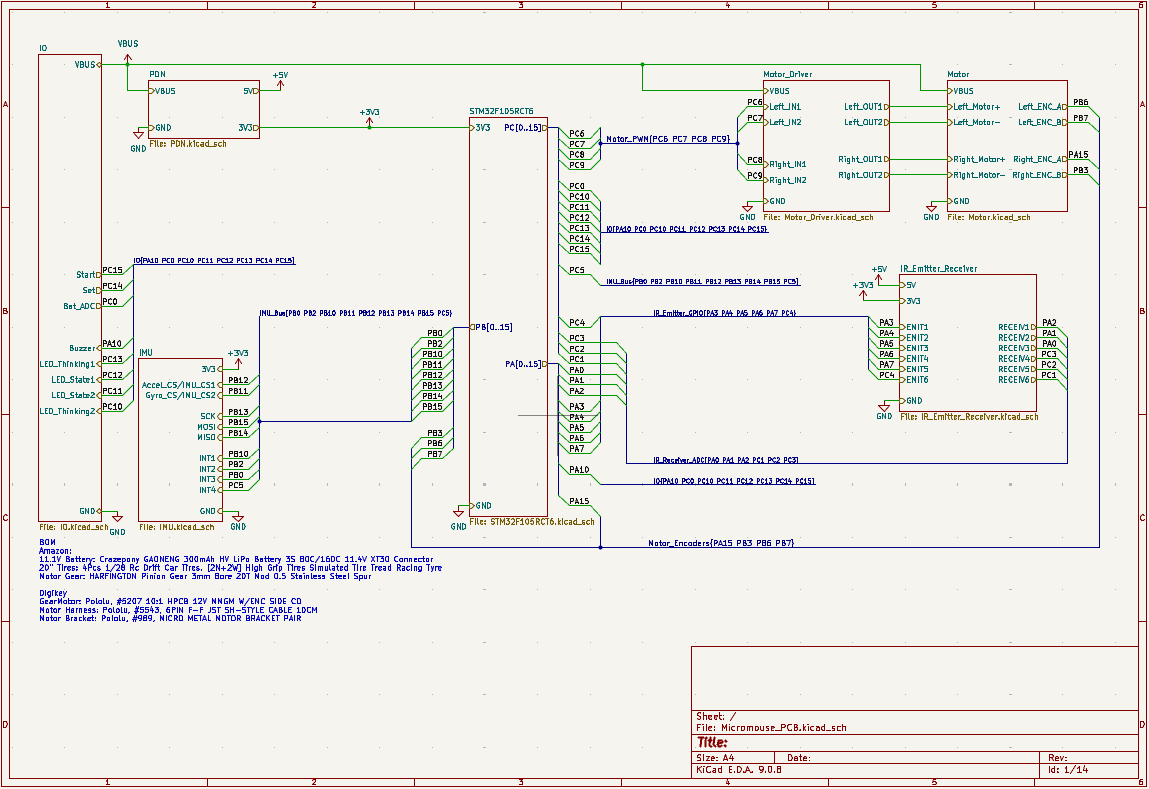
Task: Select the PC[0..15] bus pin on STM32 sheet
Action: [525, 127]
